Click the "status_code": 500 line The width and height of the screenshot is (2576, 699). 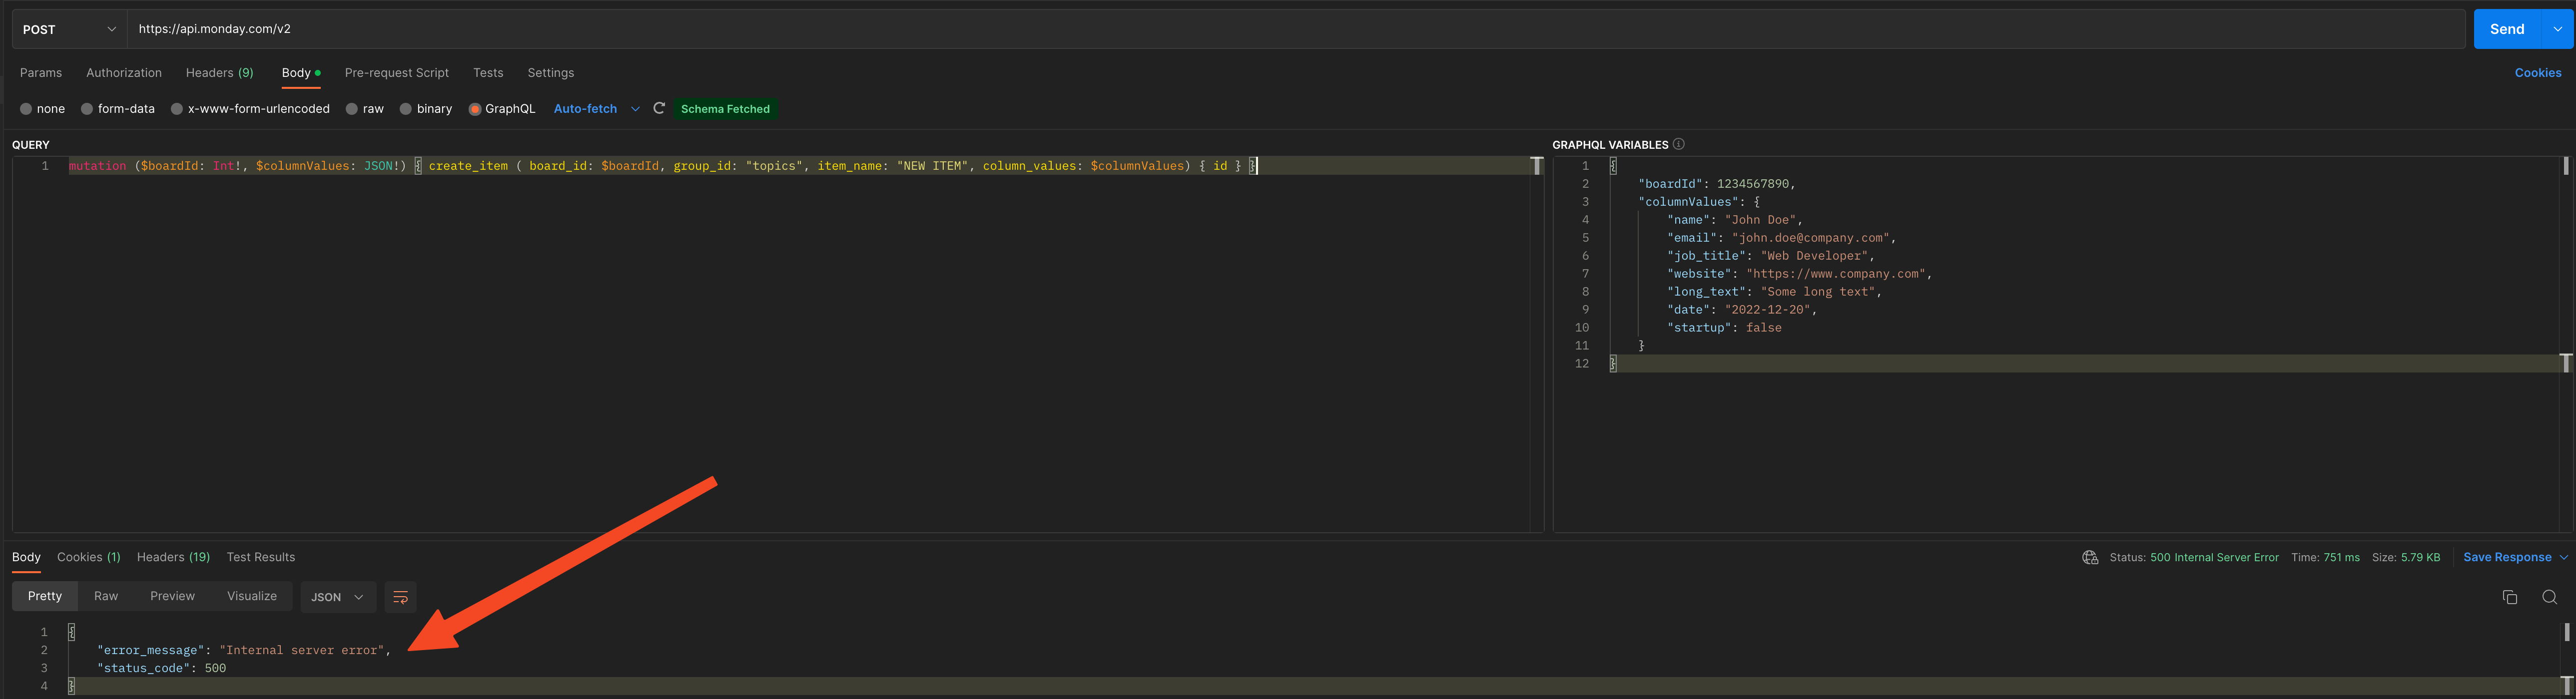coord(161,668)
